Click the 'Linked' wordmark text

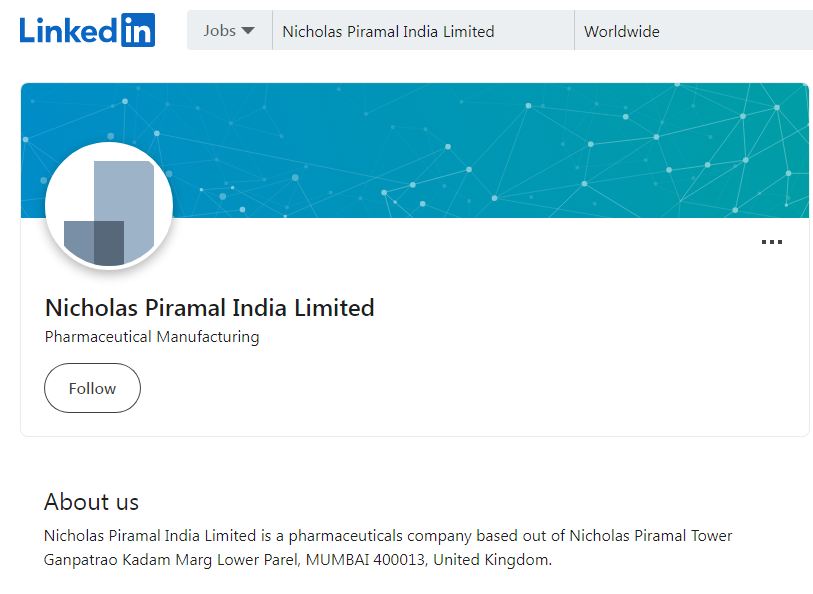pos(68,31)
